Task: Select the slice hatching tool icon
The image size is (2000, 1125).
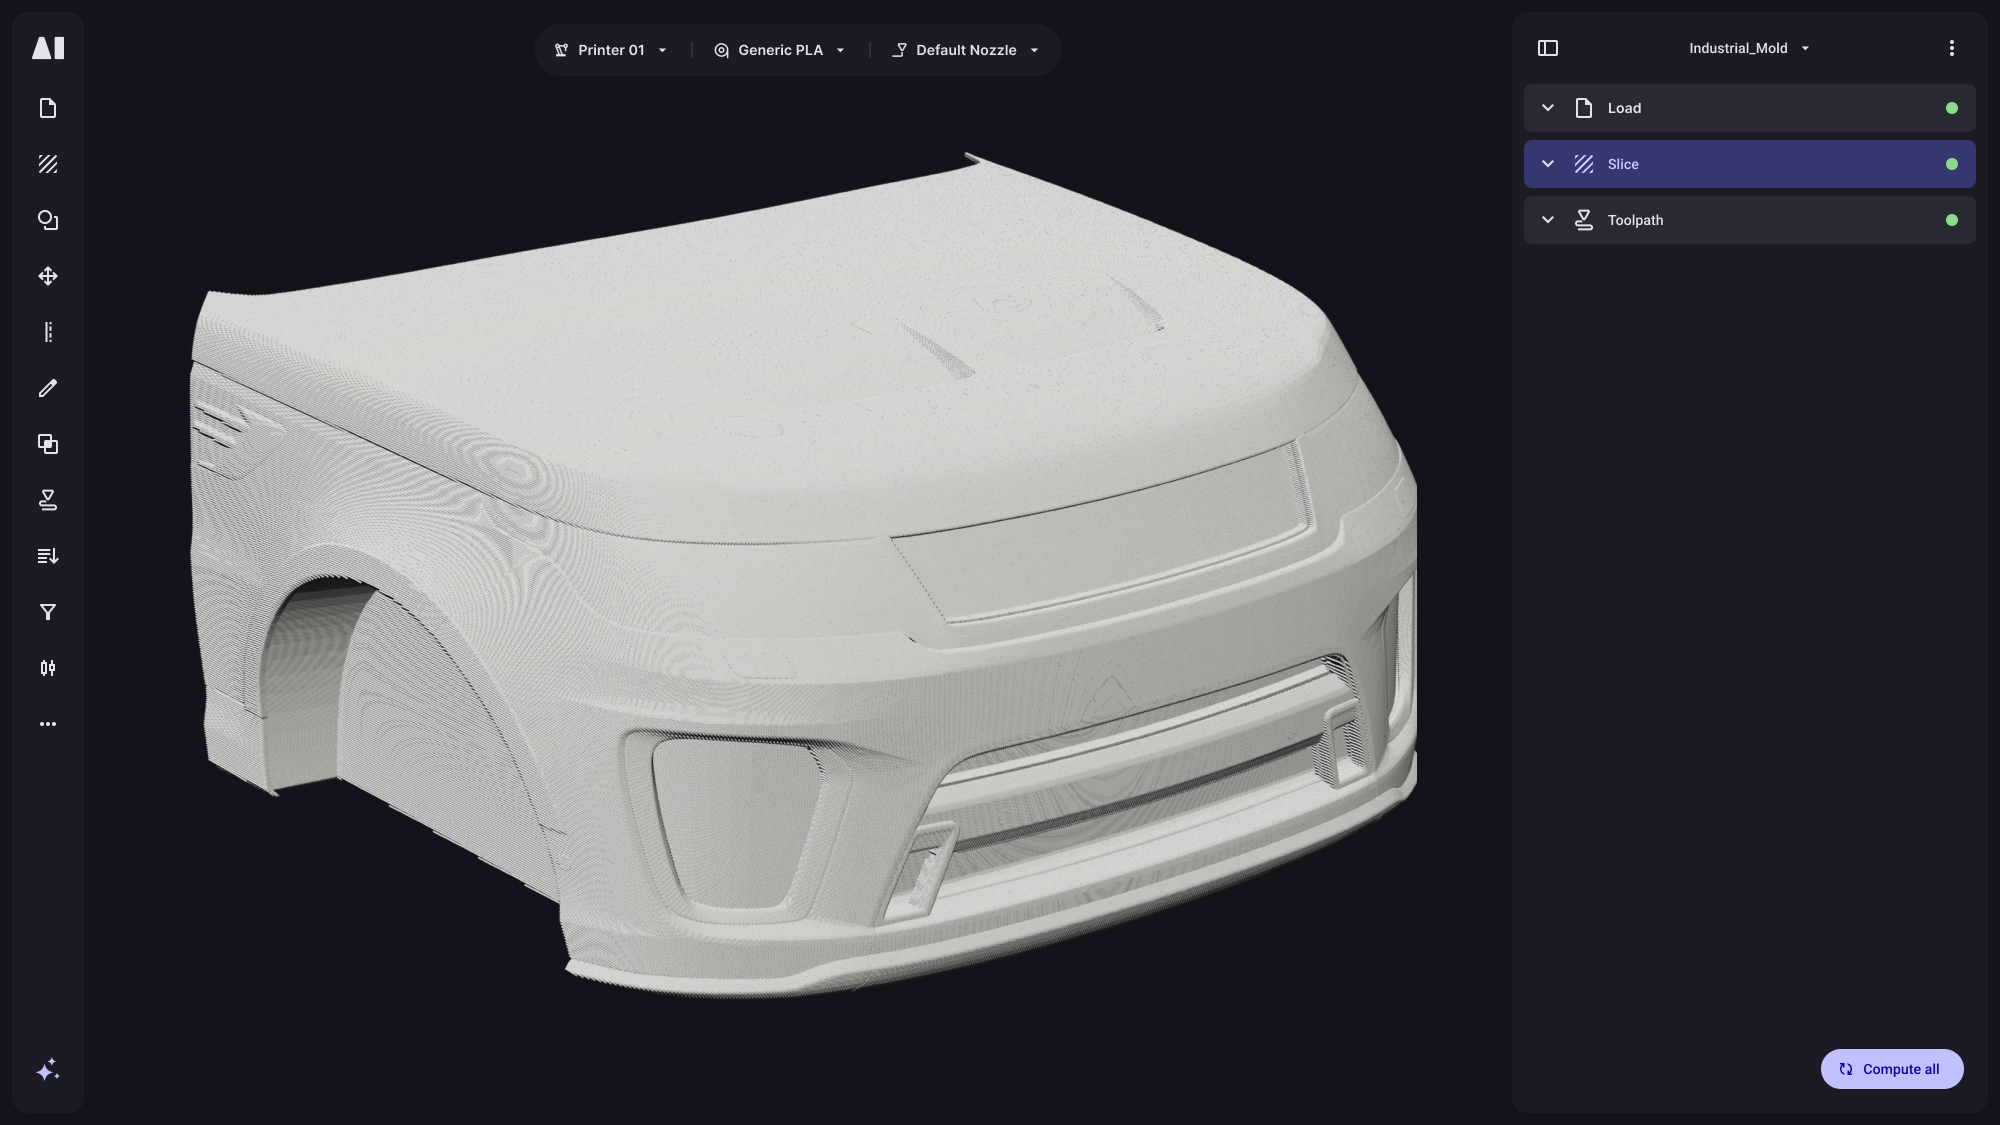Action: pos(48,164)
